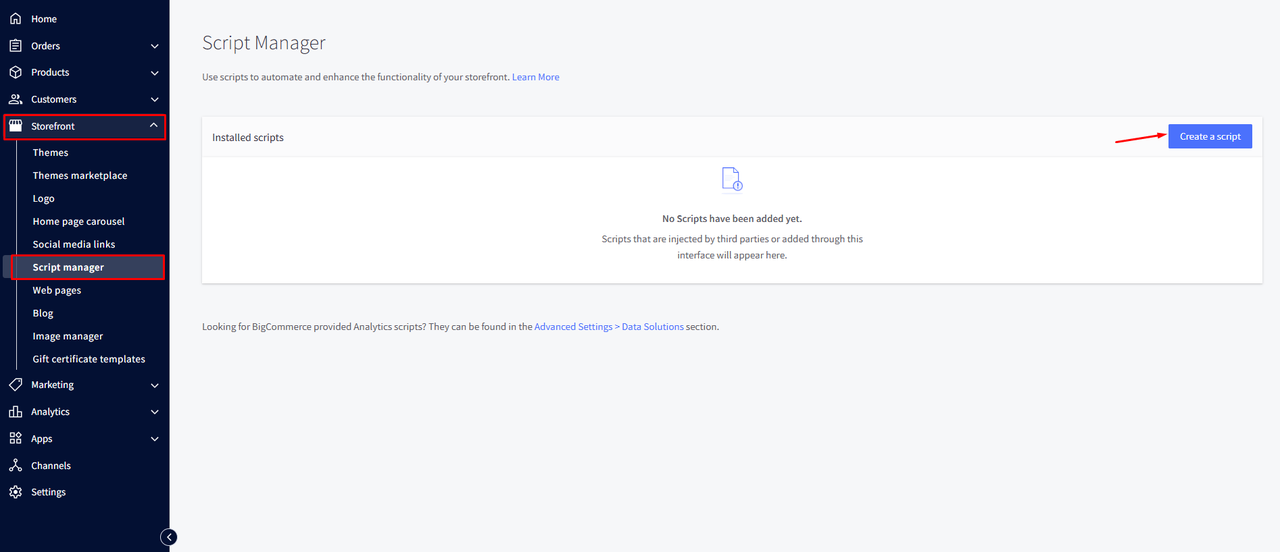Expand the Marketing menu chevron
Viewport: 1280px width, 552px height.
[154, 385]
